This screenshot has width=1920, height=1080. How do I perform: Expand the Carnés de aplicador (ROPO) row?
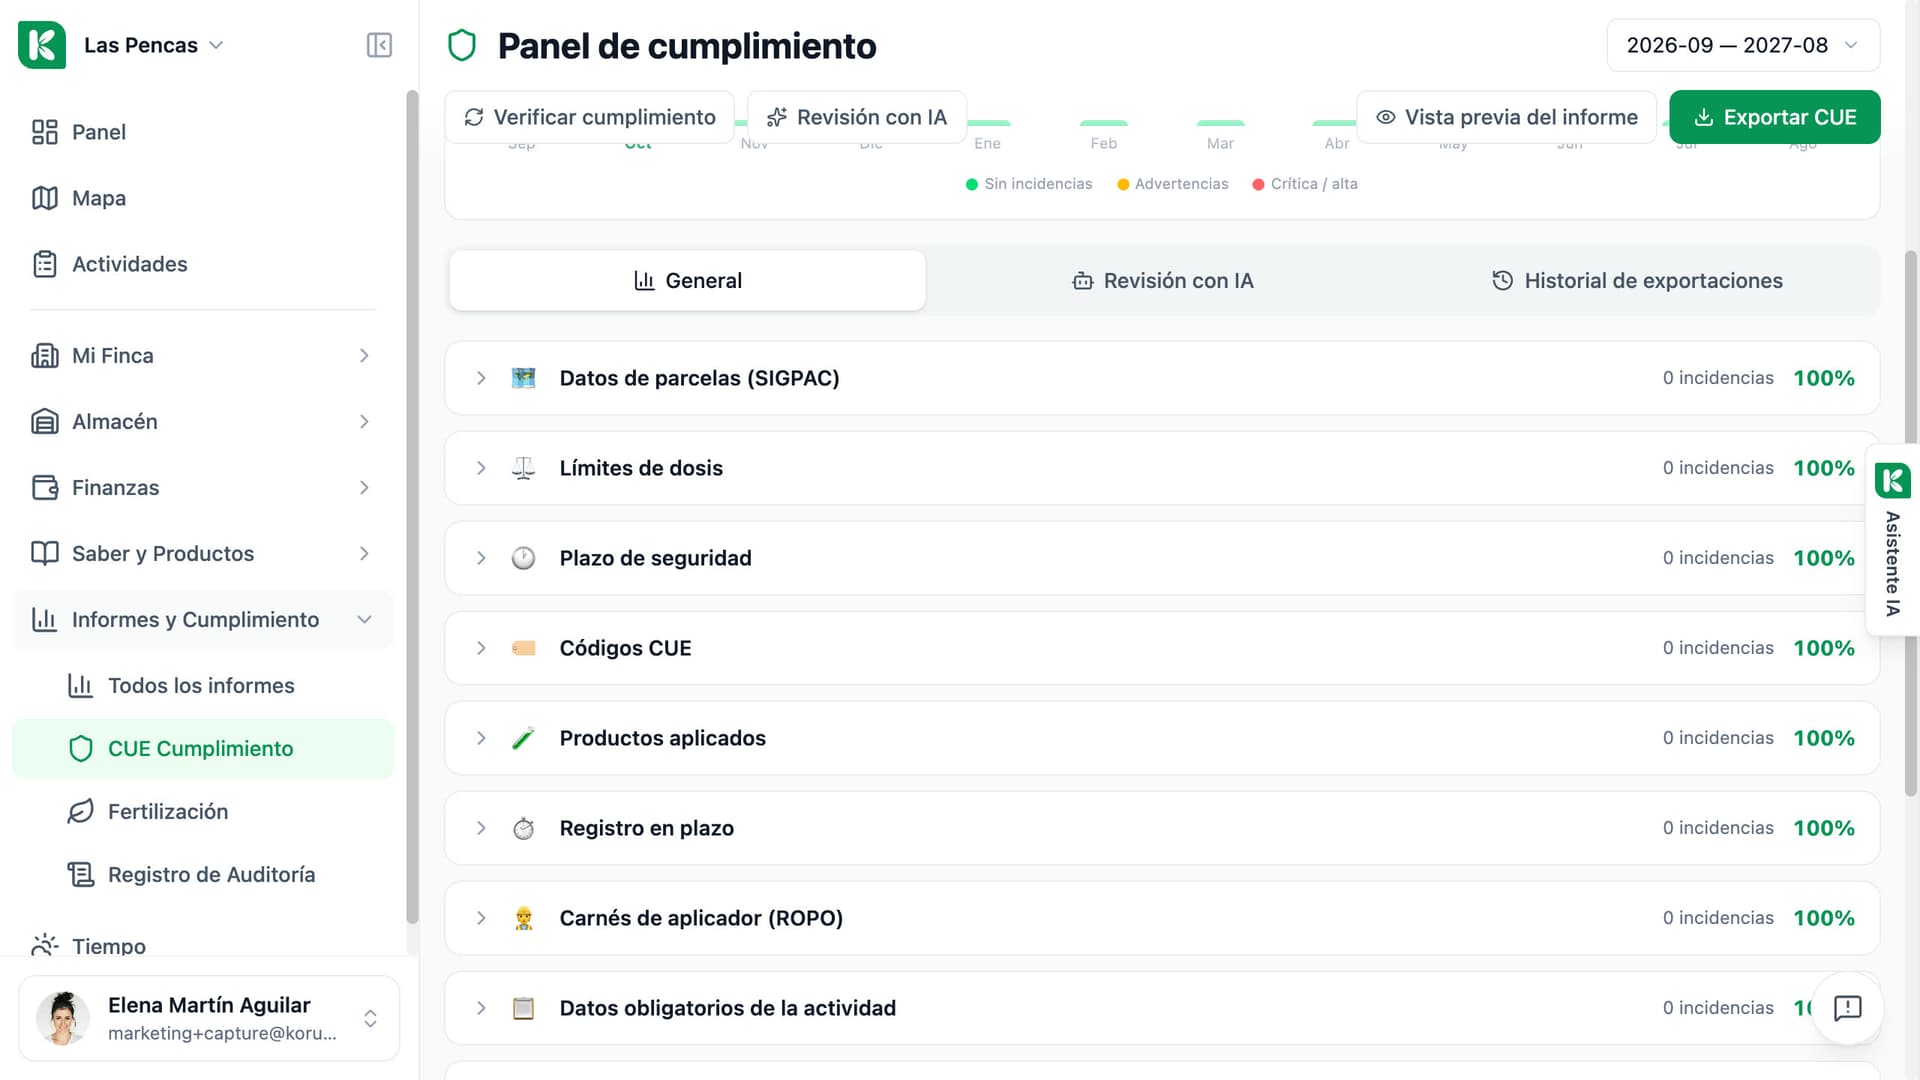click(x=481, y=918)
